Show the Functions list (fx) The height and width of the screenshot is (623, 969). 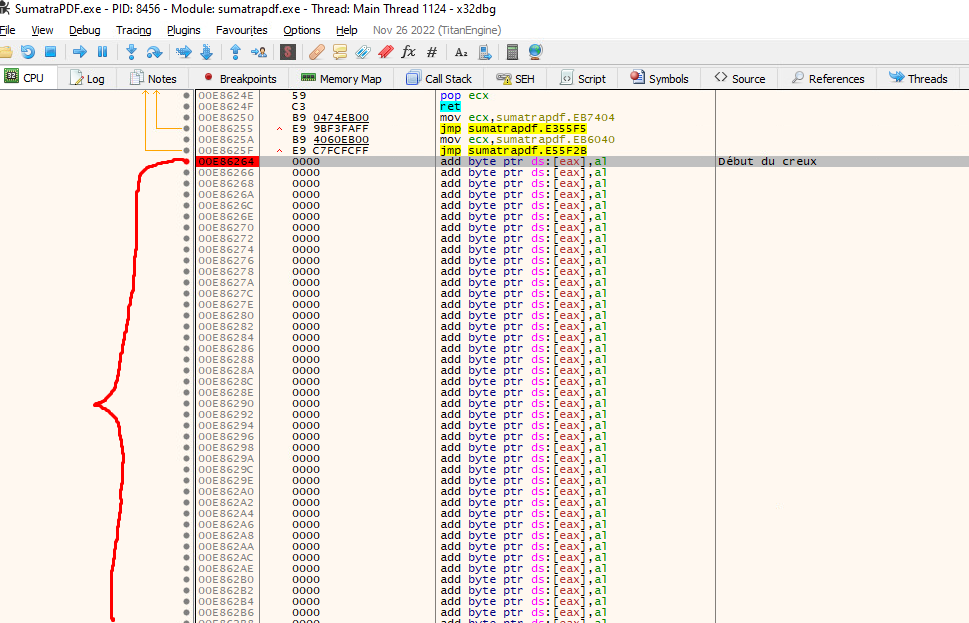pyautogui.click(x=408, y=52)
